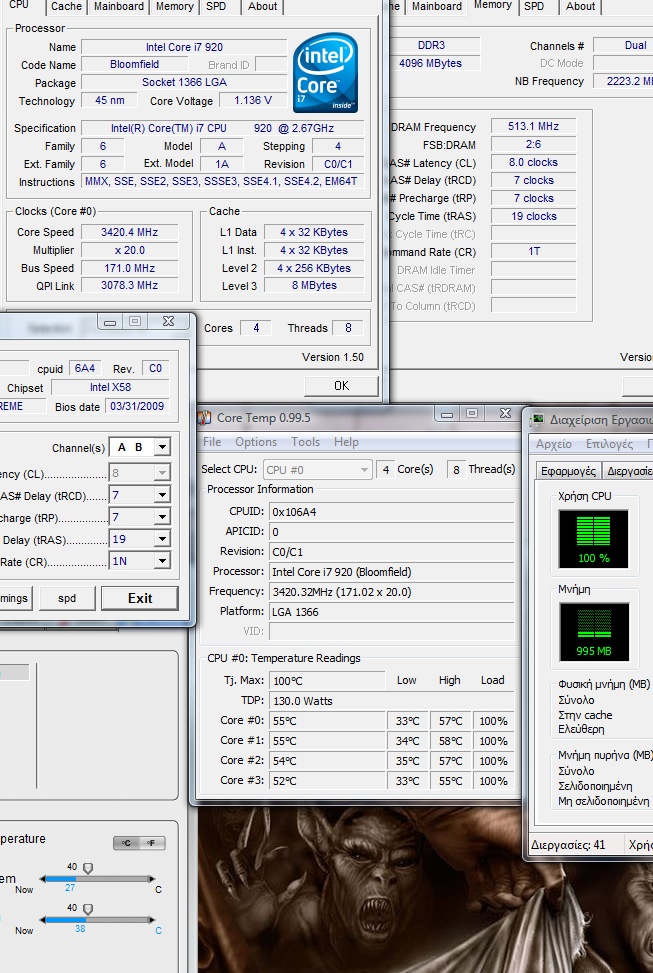653x973 pixels.
Task: Open the About tab in right CPU-Z window
Action: click(x=580, y=6)
